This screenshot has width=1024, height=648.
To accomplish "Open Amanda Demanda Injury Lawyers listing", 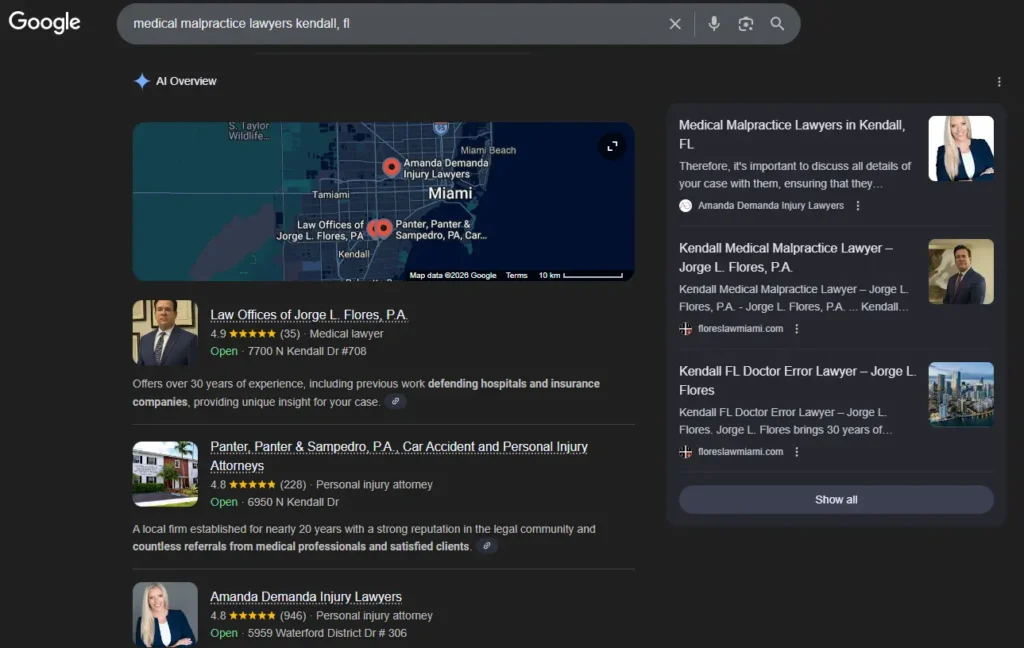I will (x=306, y=597).
